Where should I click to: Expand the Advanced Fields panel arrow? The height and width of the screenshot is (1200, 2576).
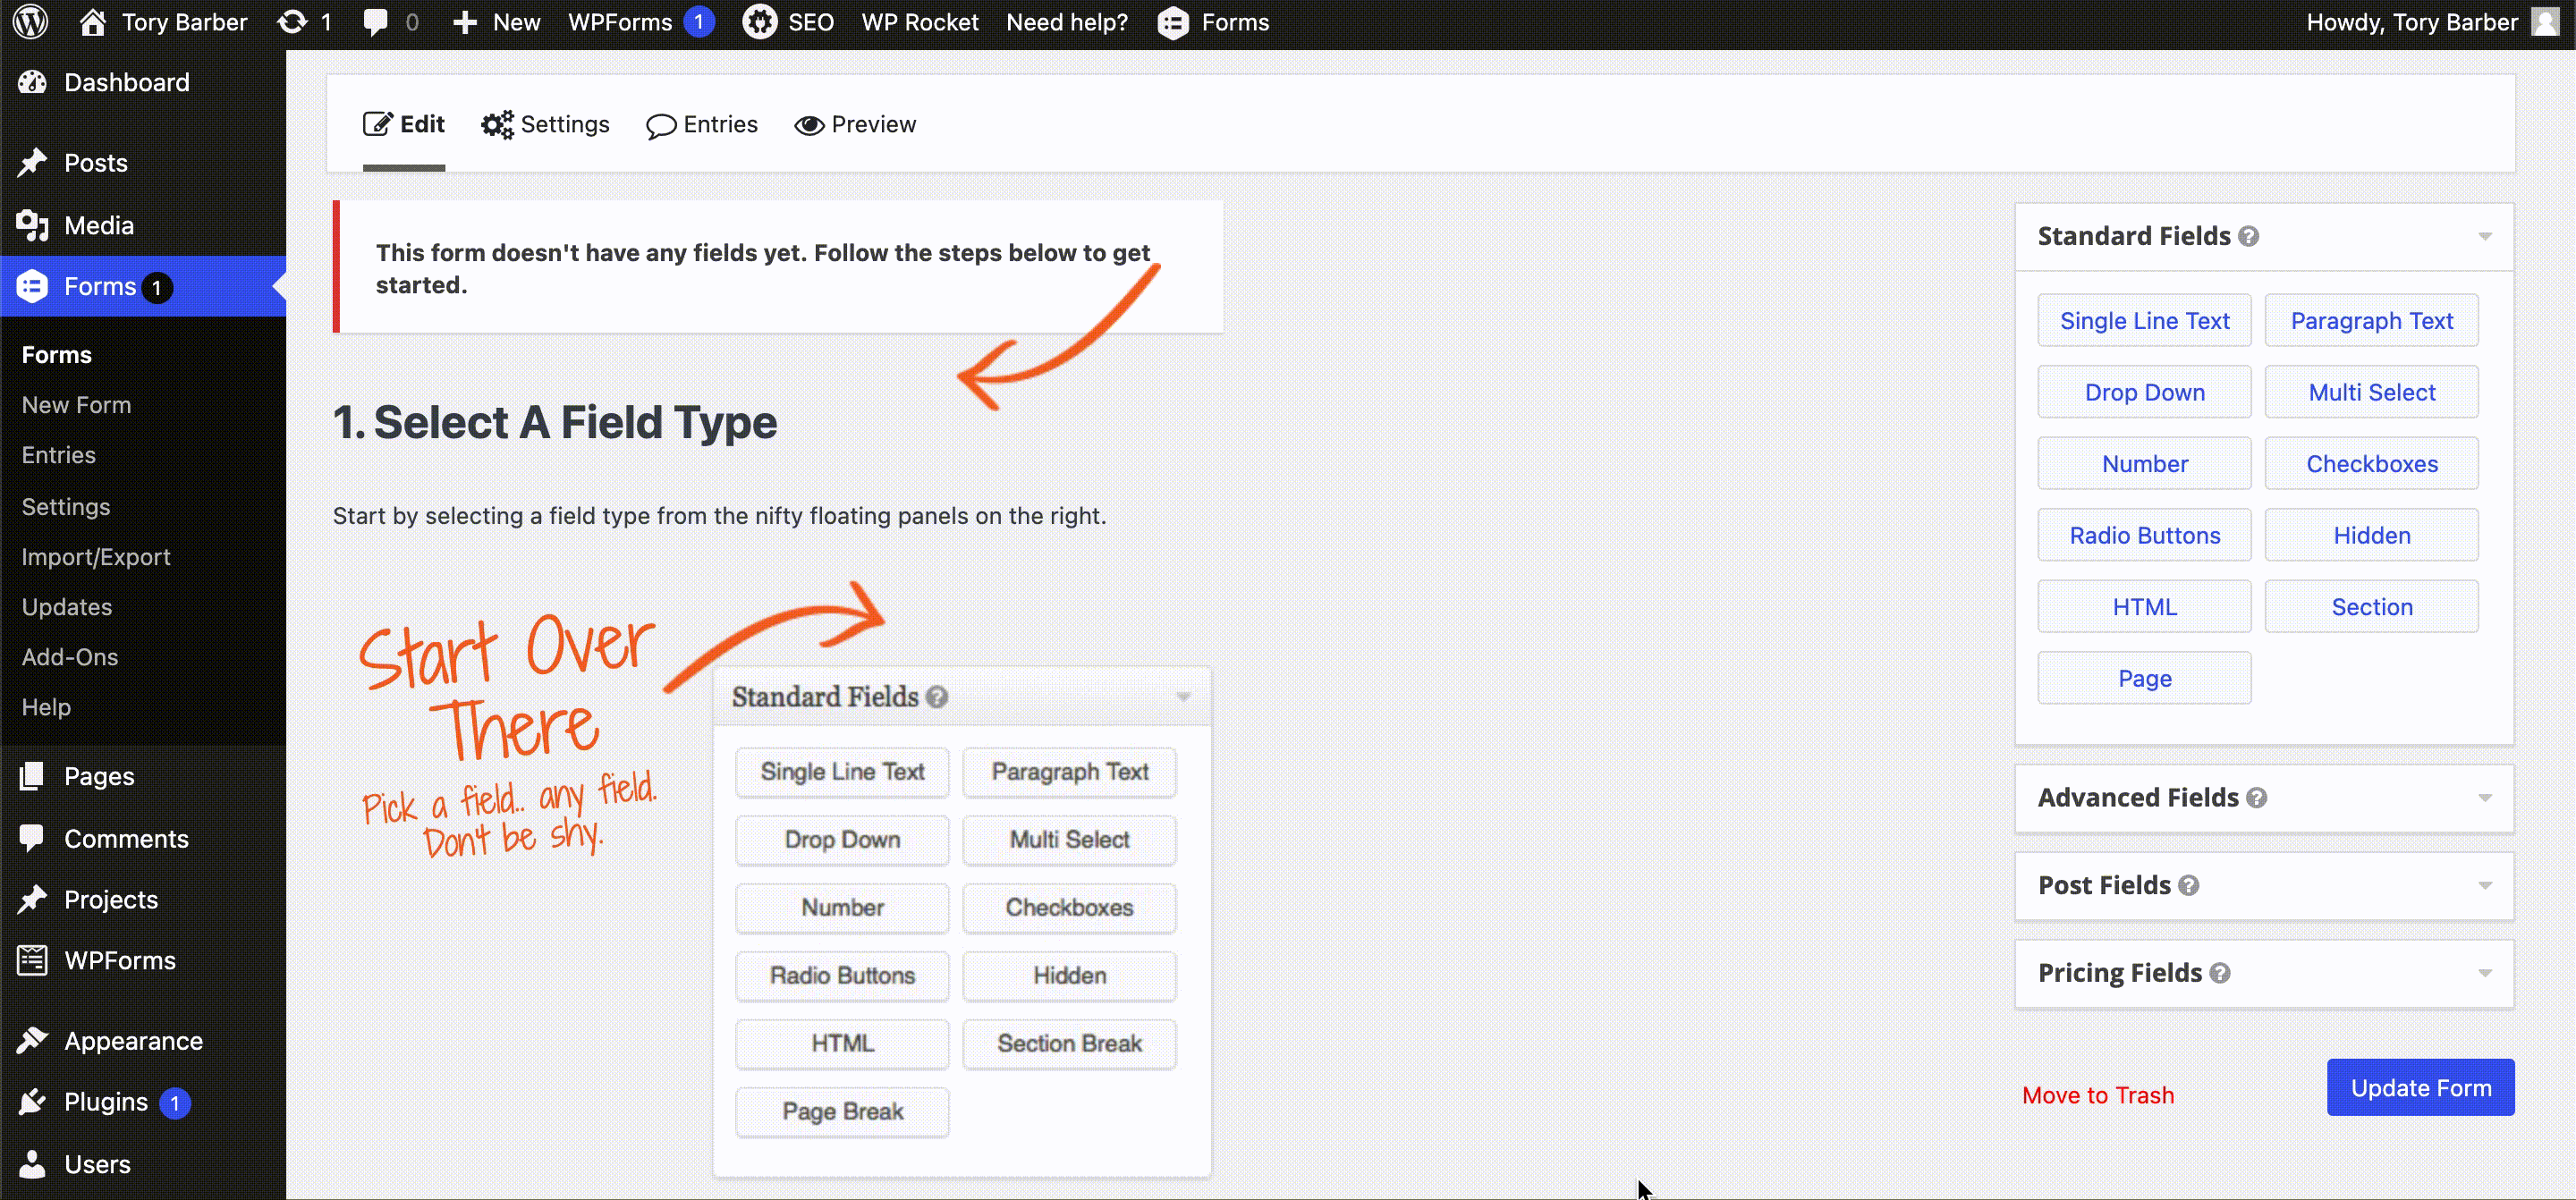click(x=2485, y=798)
